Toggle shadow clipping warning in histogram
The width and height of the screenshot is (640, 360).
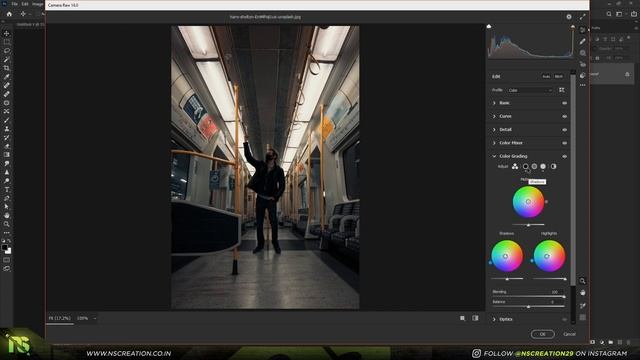coord(489,27)
